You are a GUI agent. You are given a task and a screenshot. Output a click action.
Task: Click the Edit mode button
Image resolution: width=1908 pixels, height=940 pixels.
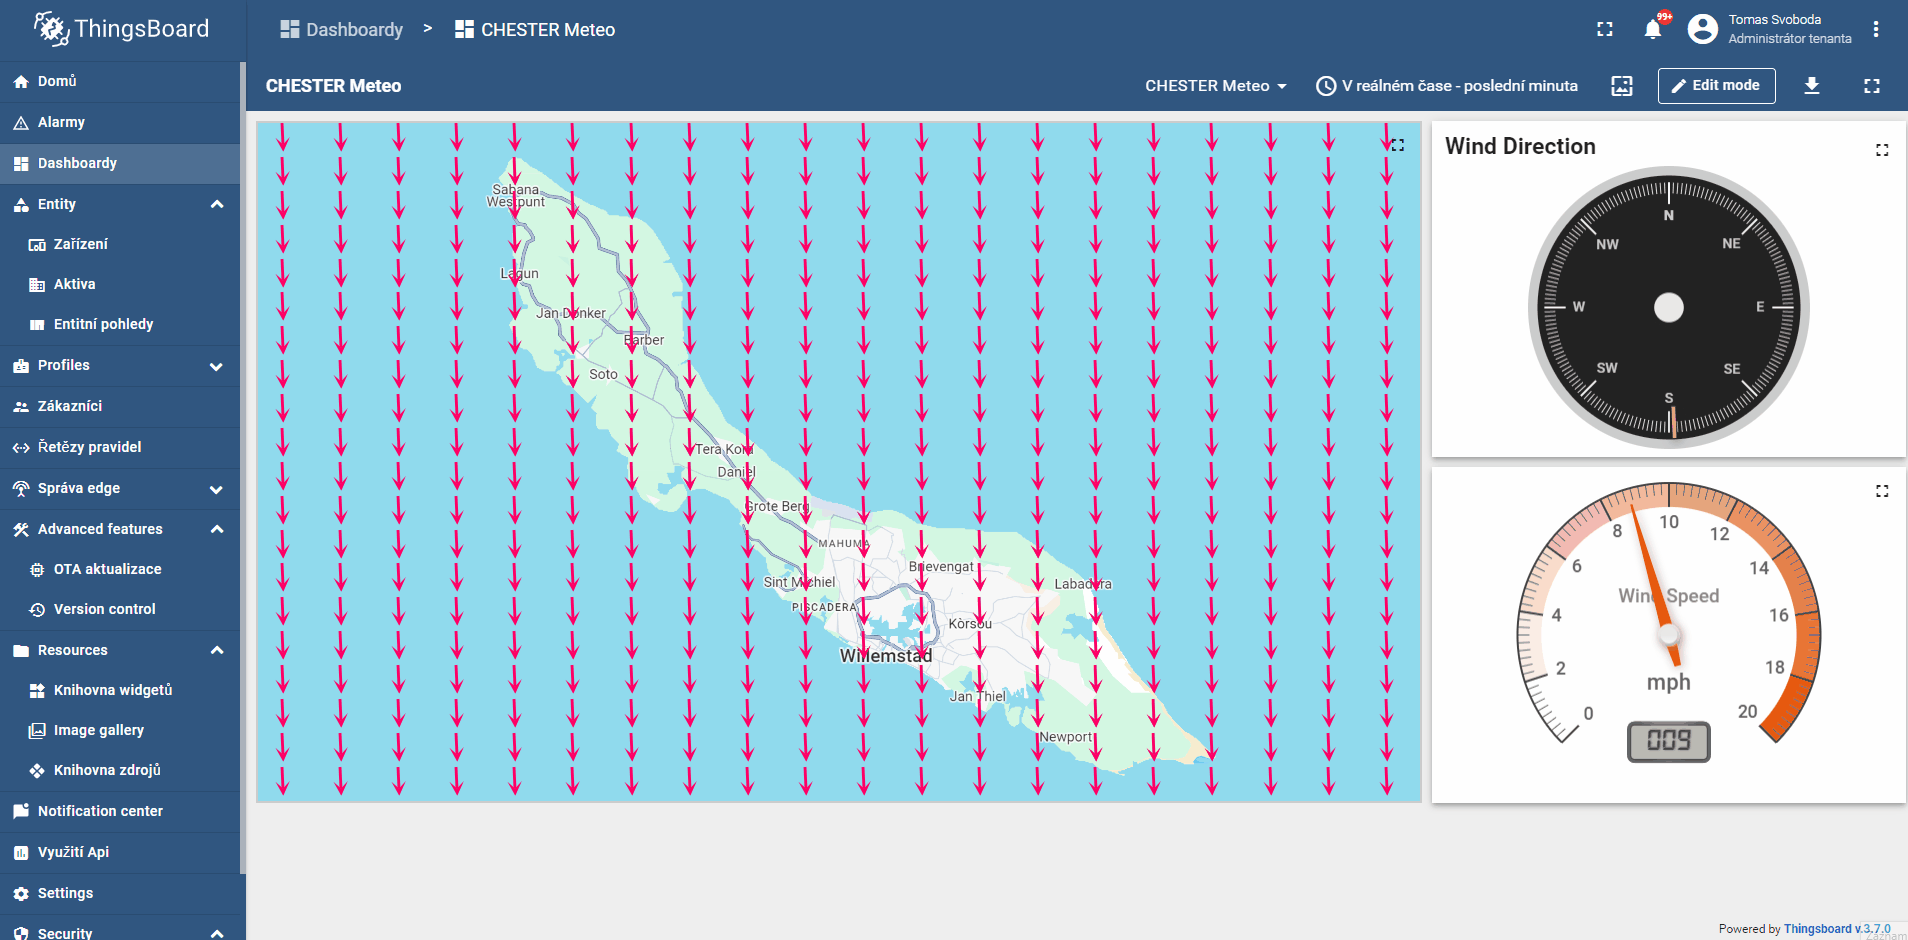1717,86
